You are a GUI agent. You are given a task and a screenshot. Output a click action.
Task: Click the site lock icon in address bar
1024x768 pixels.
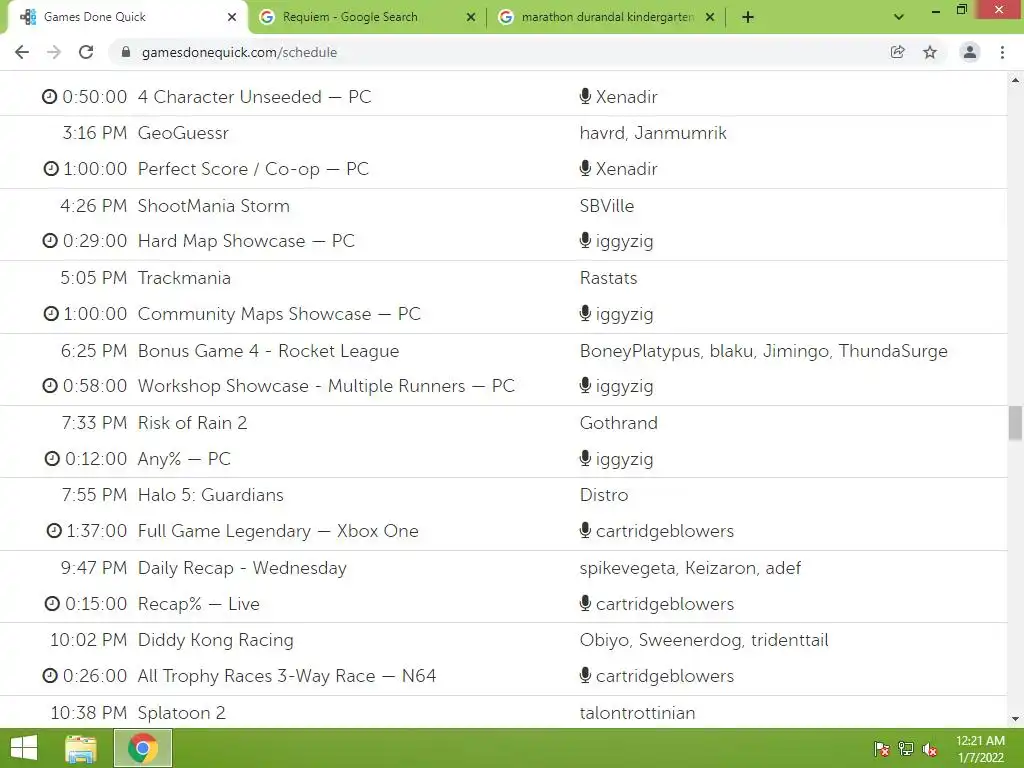[126, 52]
